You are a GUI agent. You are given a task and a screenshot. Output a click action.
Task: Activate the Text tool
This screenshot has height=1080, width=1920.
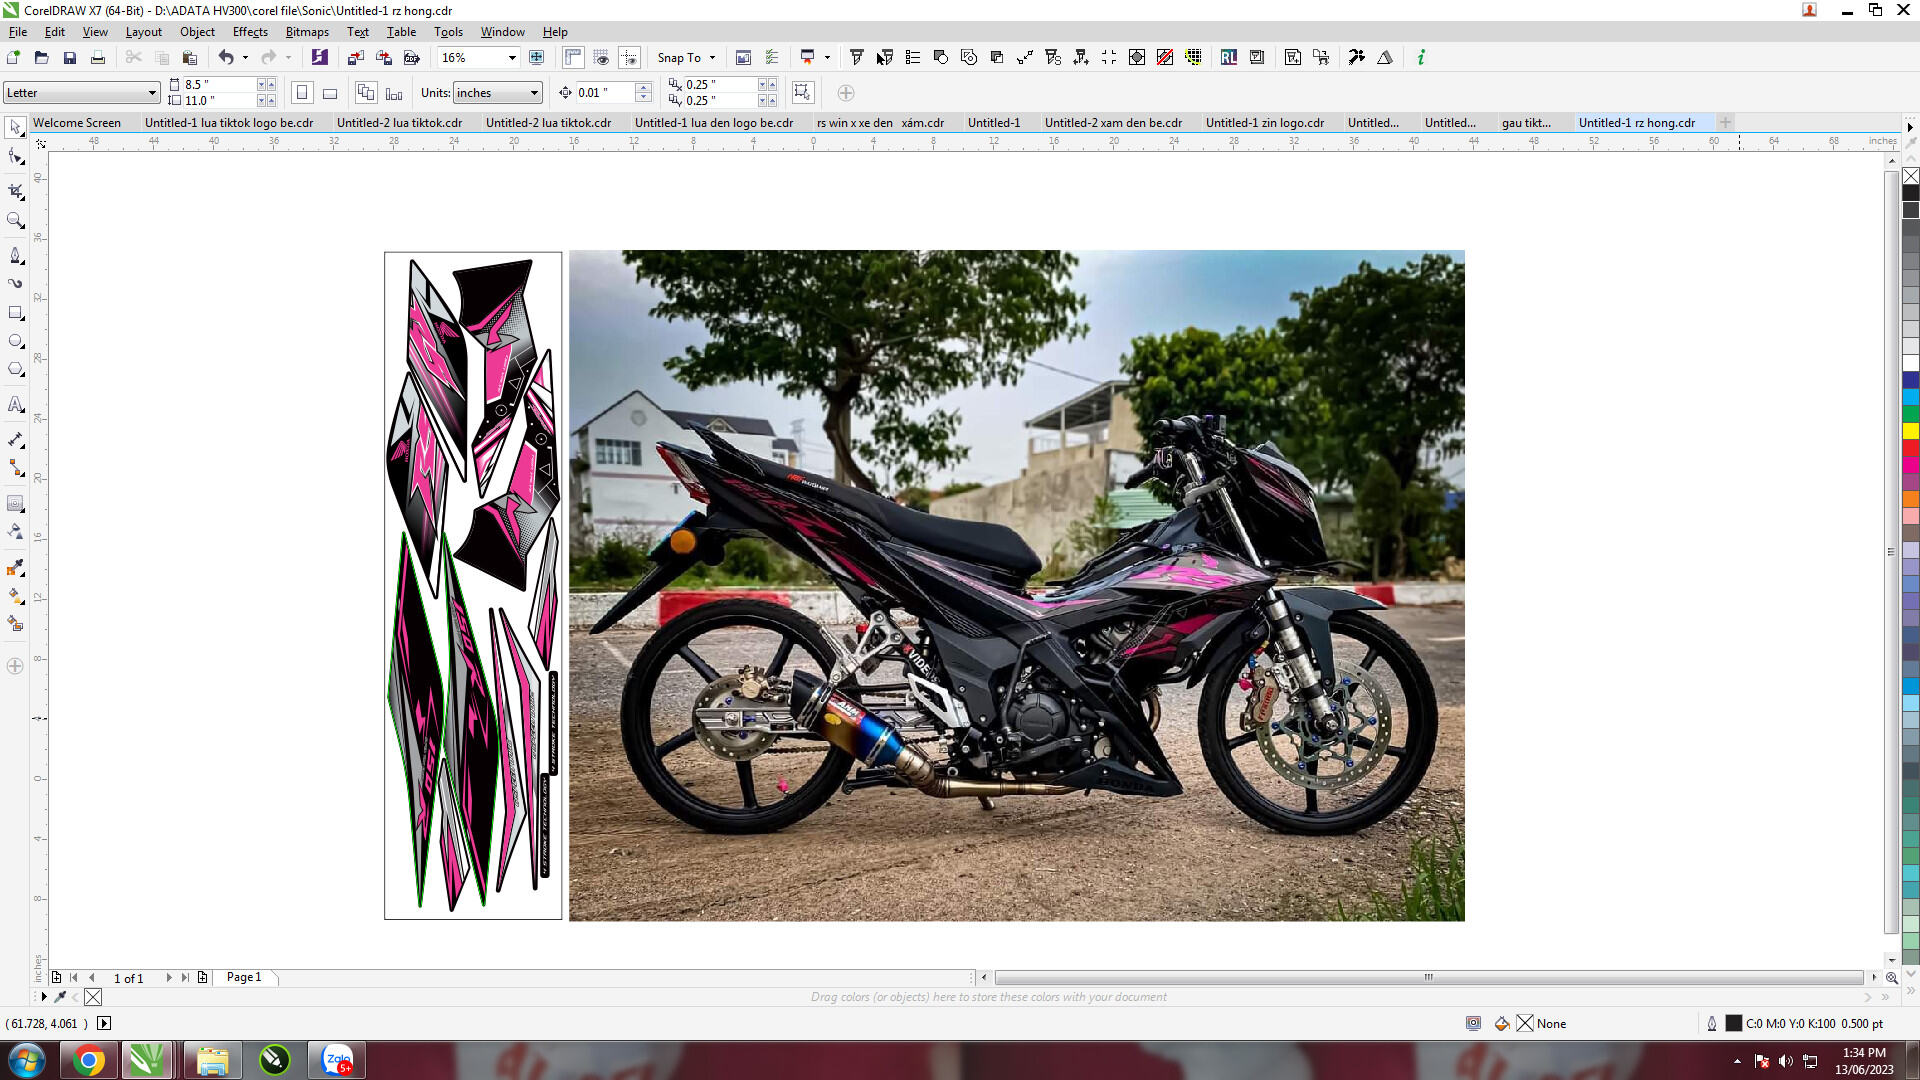[15, 405]
